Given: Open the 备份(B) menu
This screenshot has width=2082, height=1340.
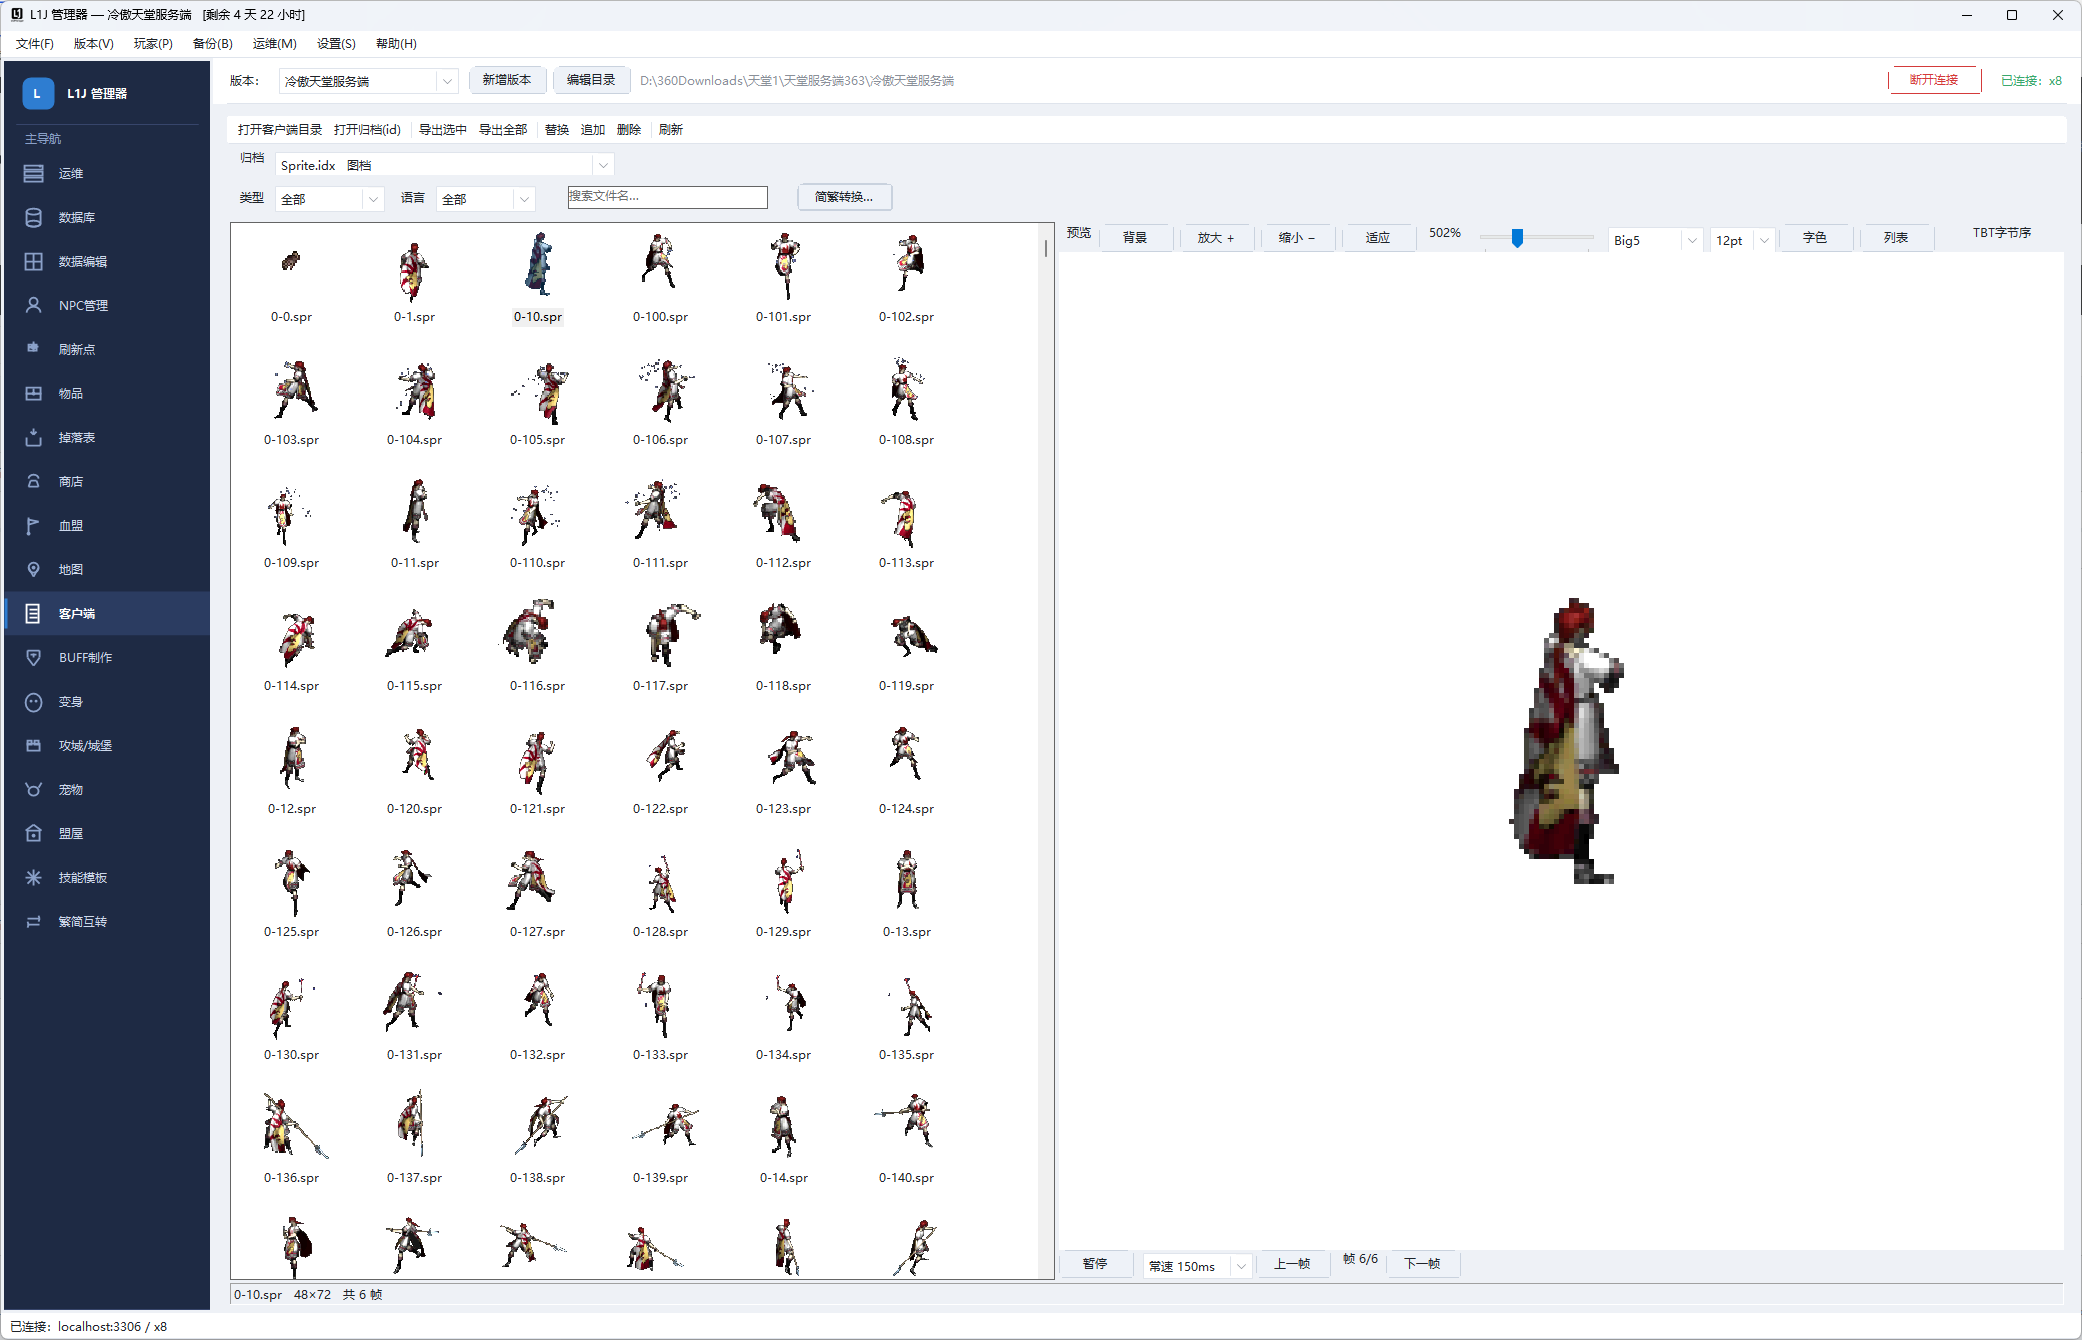Looking at the screenshot, I should [x=212, y=43].
